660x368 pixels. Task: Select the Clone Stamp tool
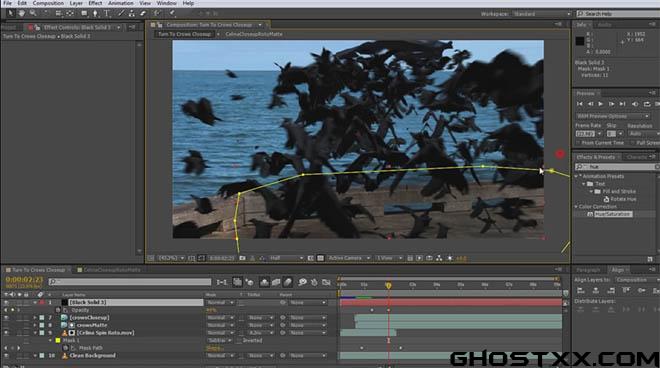132,13
